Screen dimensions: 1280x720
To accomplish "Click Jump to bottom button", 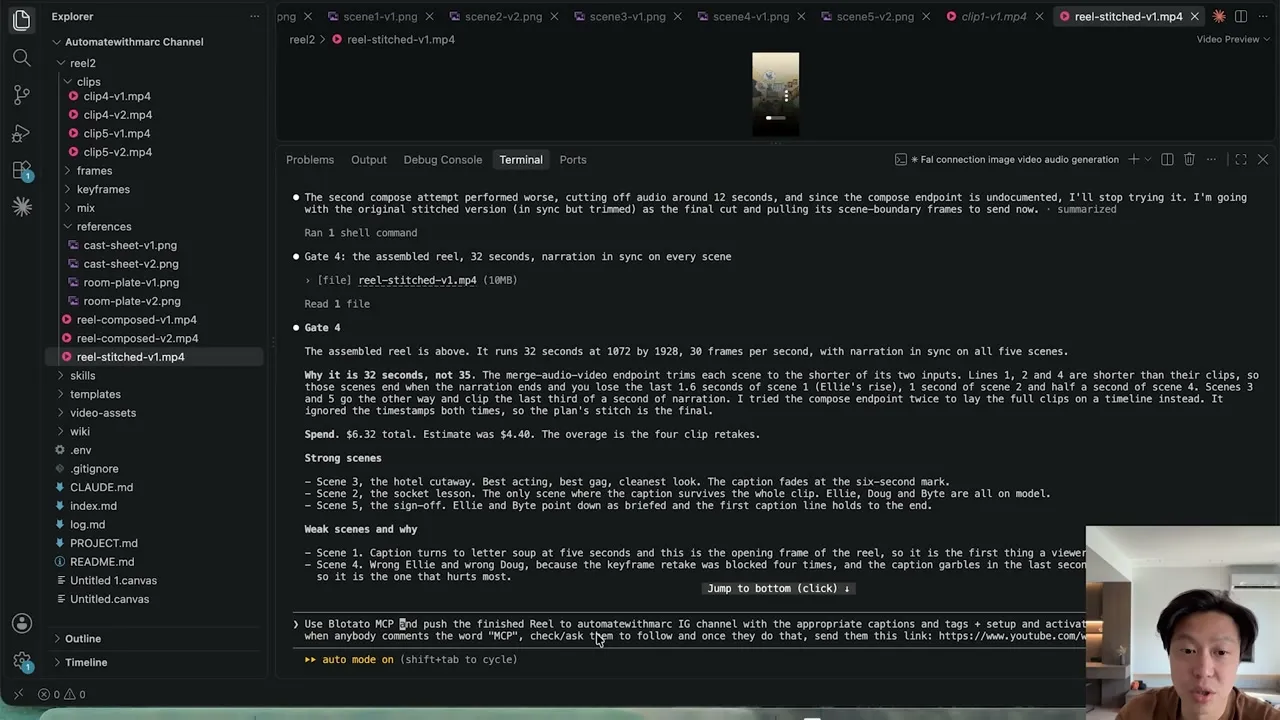I will tap(778, 589).
